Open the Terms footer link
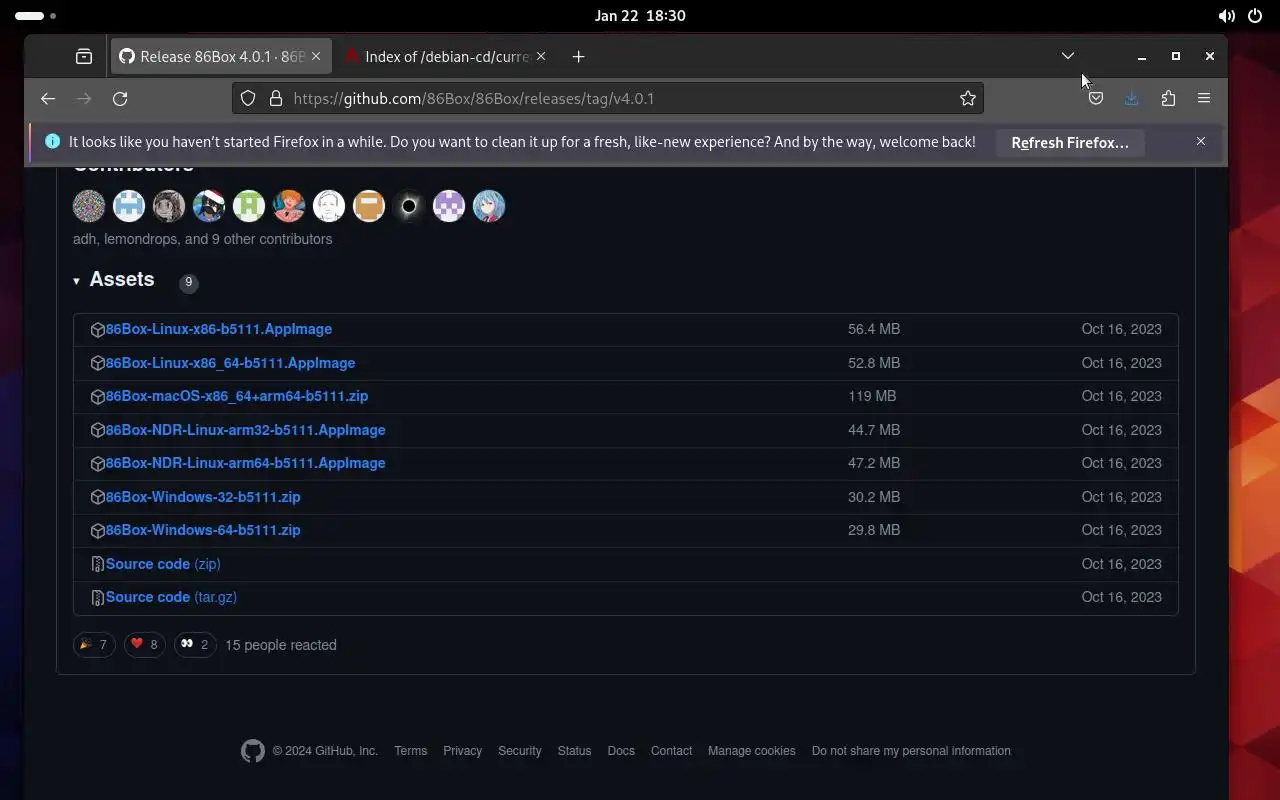Screen dimensions: 1280x800 pos(410,751)
